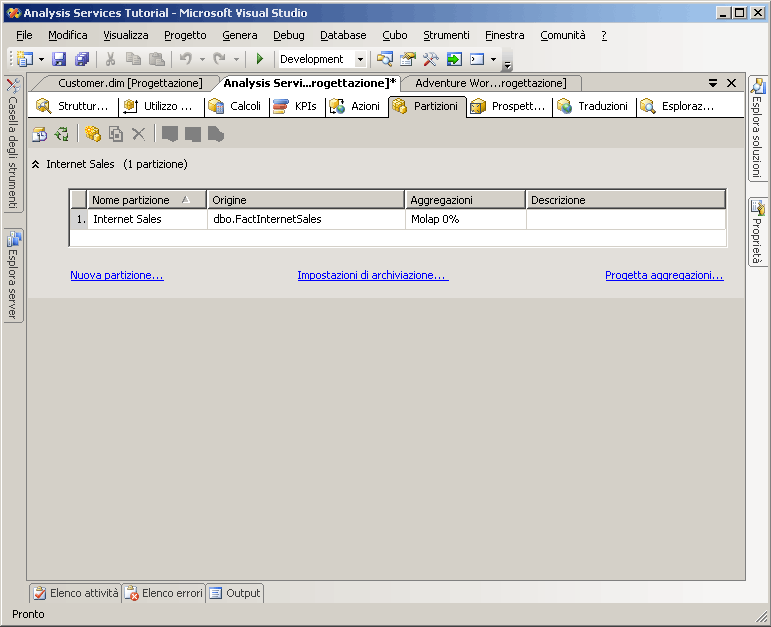Click the Toolbox hammer and wrench icon

(x=430, y=59)
